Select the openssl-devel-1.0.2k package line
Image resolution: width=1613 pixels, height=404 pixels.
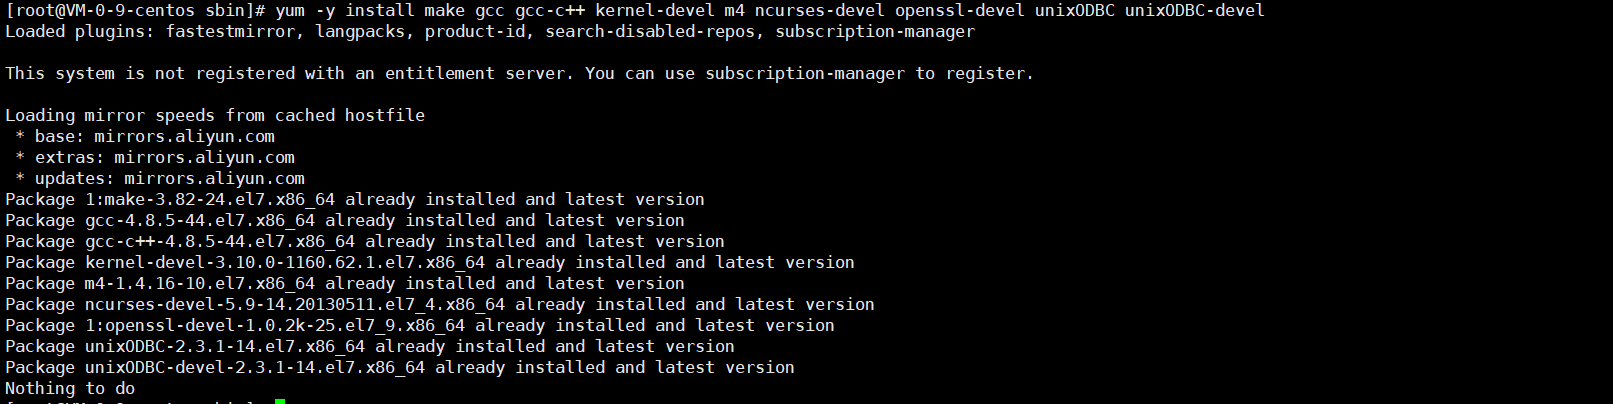[x=420, y=325]
